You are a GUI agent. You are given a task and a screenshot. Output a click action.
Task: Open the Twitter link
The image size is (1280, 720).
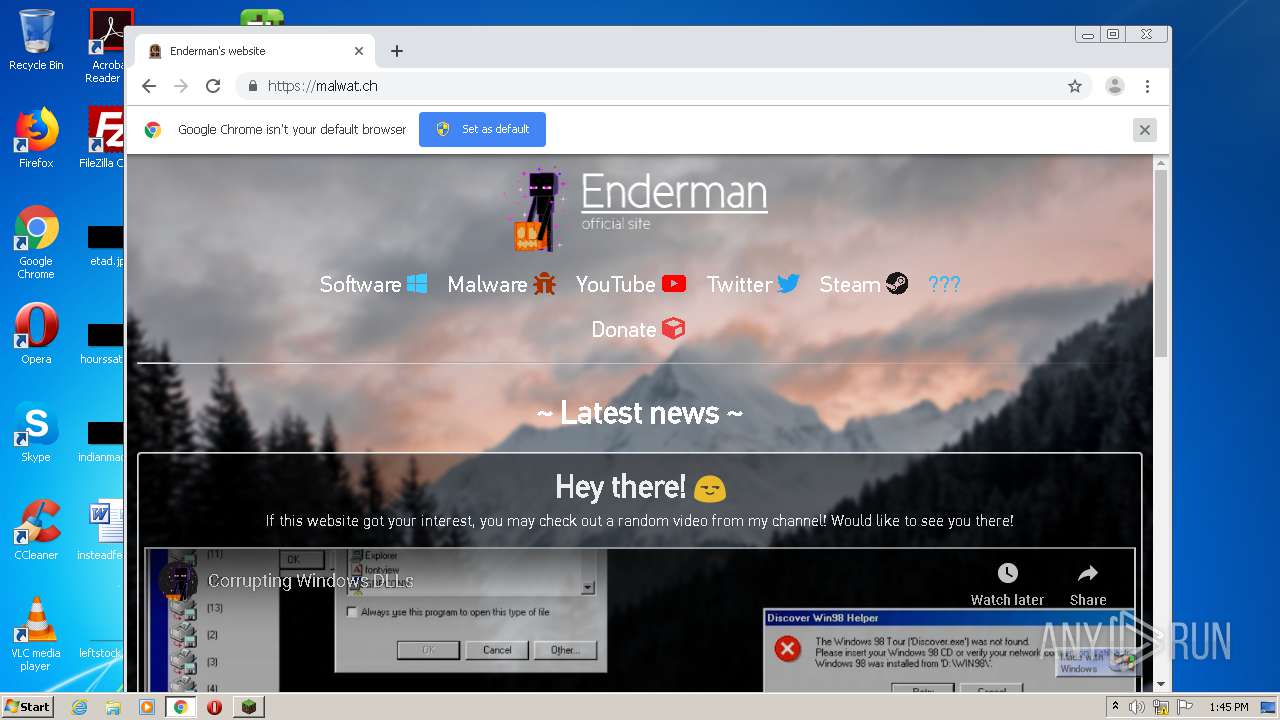point(739,284)
